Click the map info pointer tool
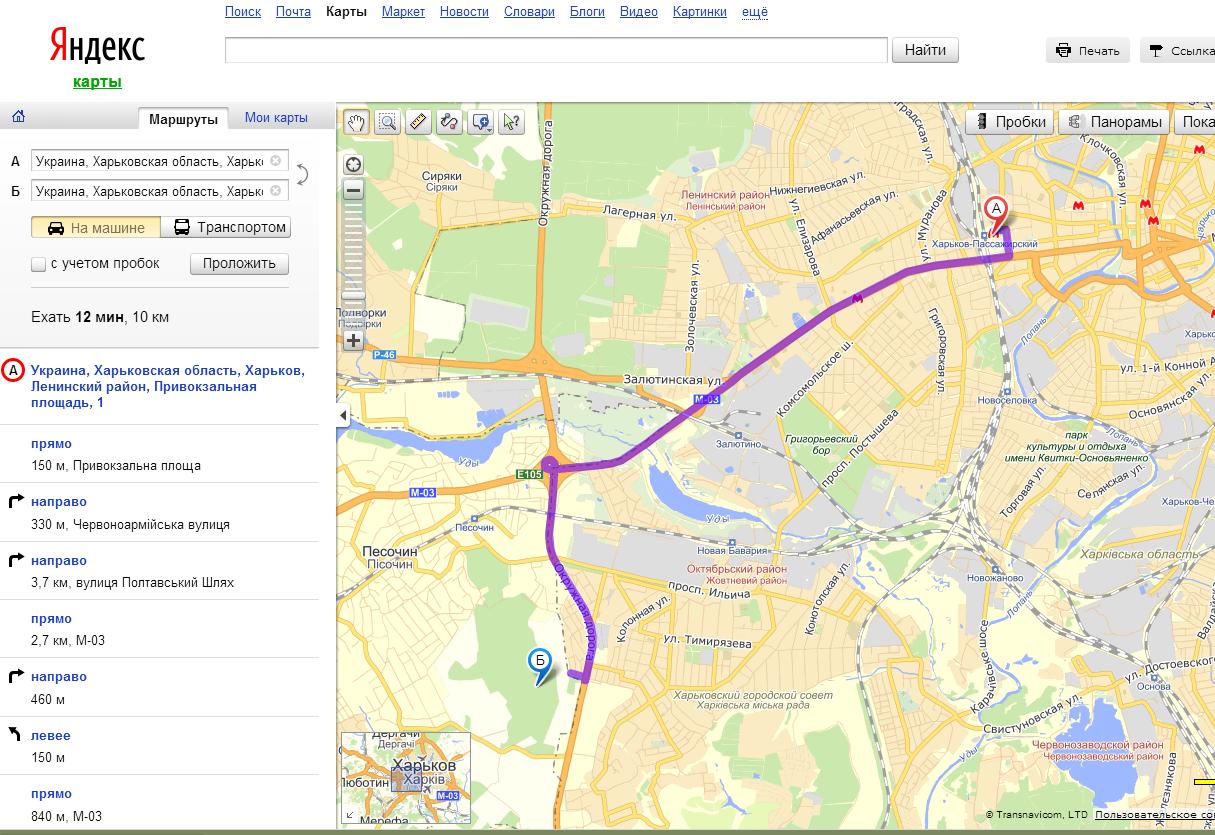This screenshot has height=835, width=1215. (511, 122)
